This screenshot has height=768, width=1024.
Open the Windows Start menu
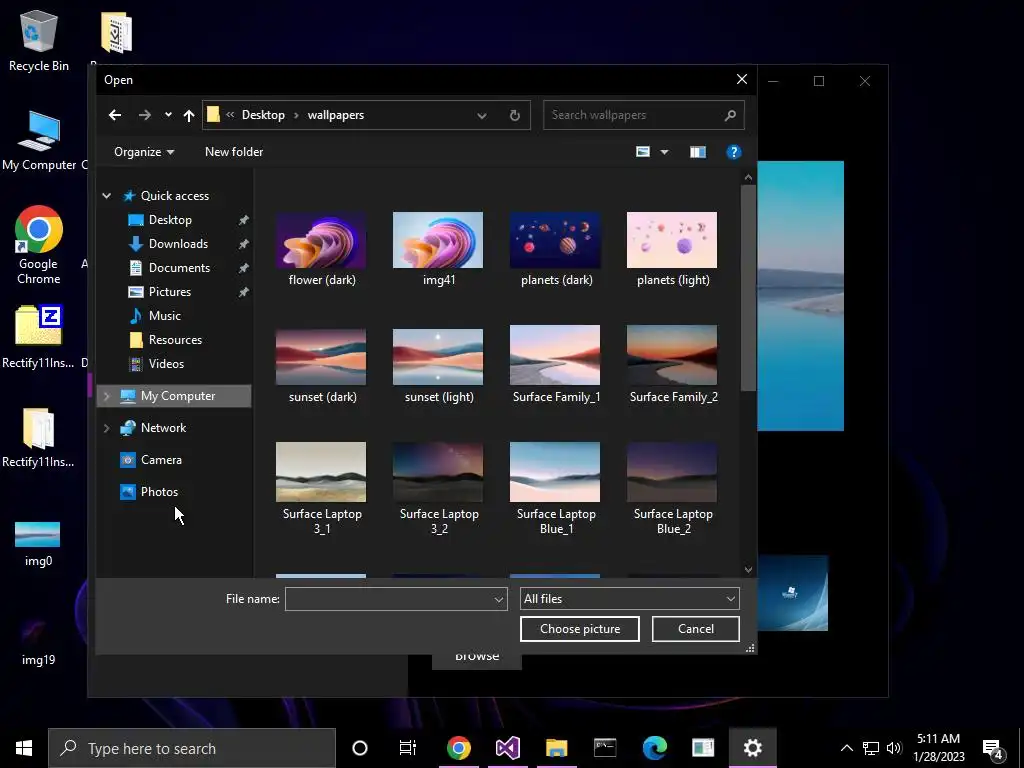[24, 748]
